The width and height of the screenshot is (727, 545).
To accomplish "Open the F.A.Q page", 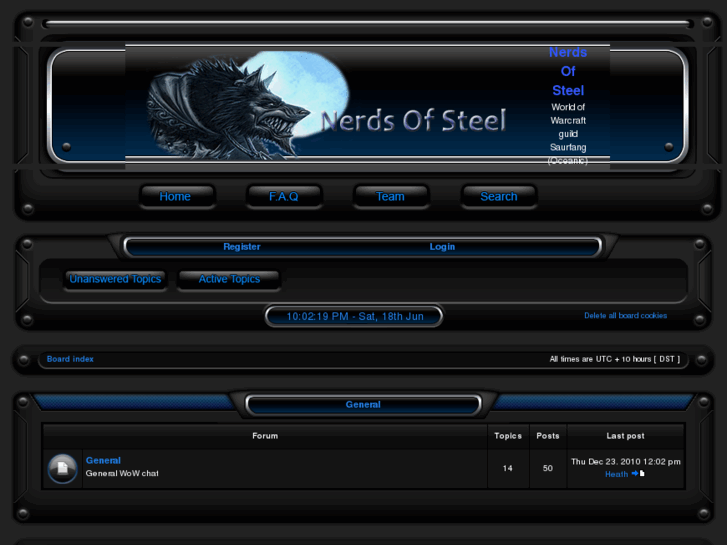I will click(284, 197).
